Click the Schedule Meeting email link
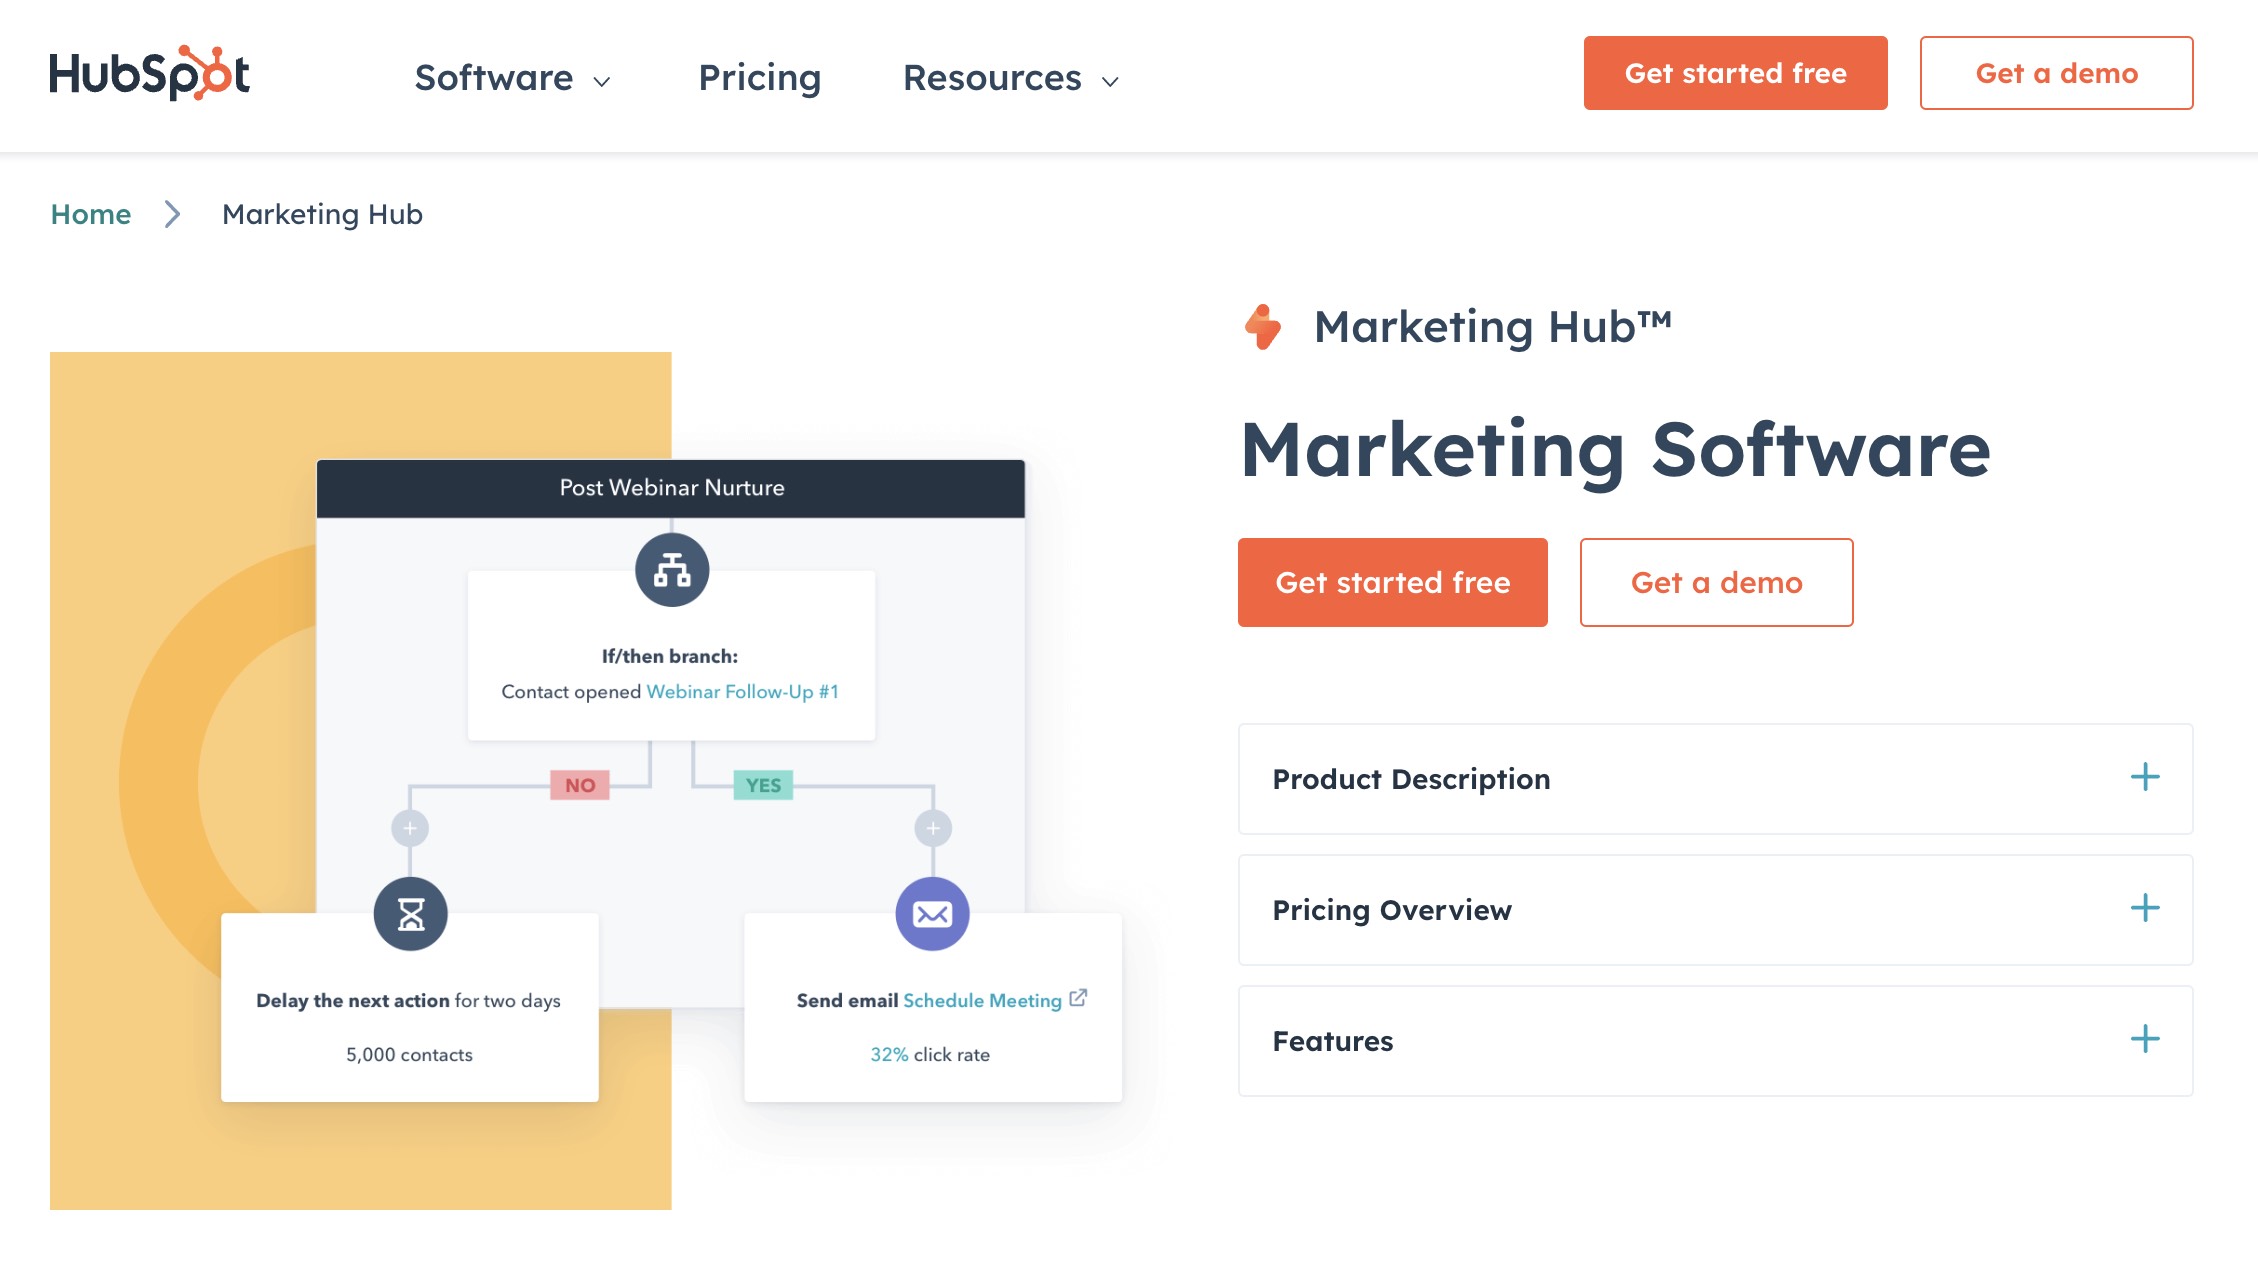Viewport: 2258px width, 1280px height. pyautogui.click(x=982, y=999)
